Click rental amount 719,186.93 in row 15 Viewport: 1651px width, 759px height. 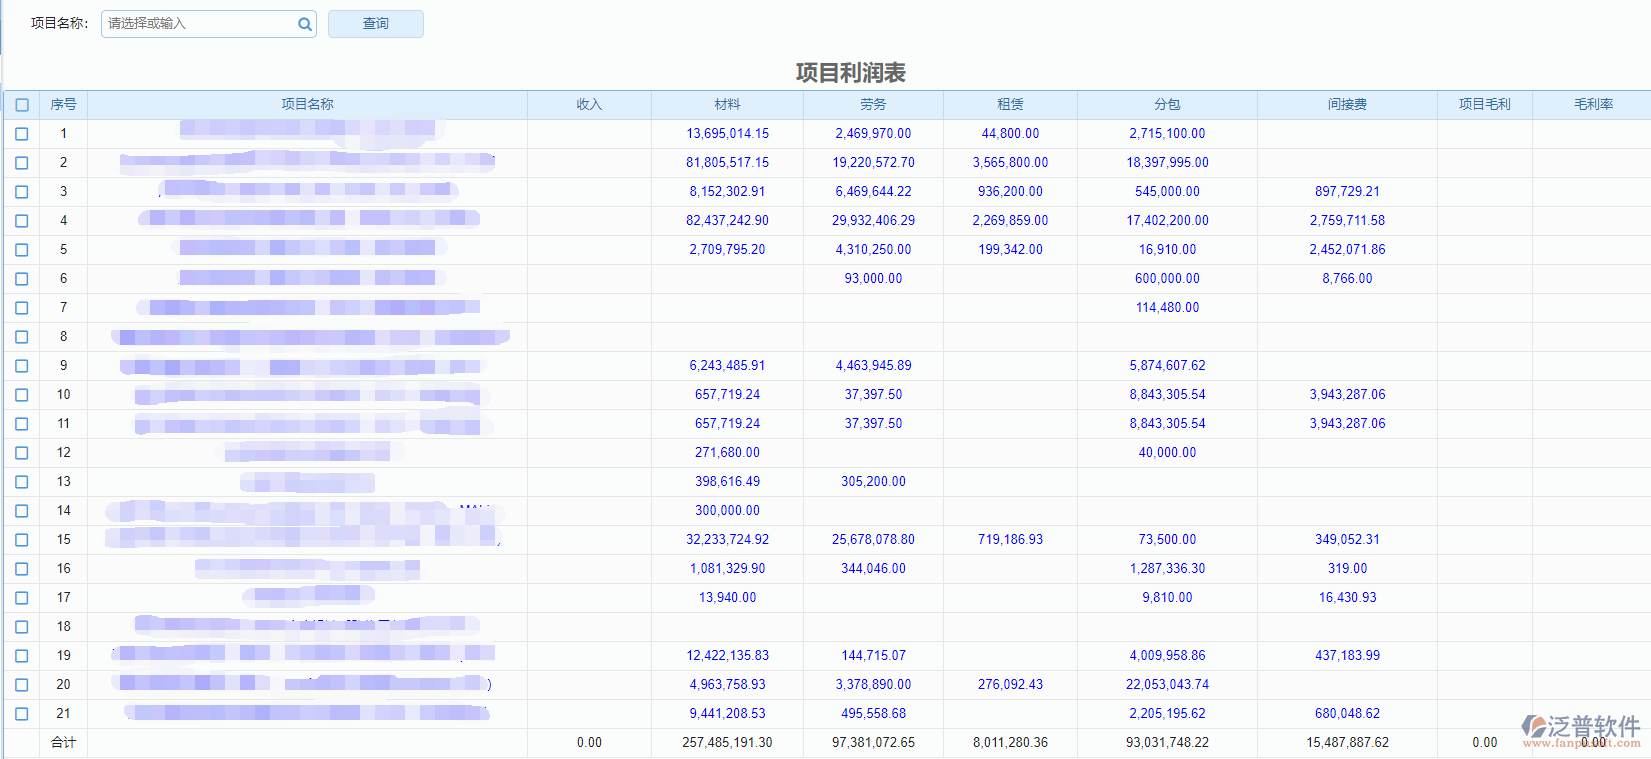pos(1010,540)
